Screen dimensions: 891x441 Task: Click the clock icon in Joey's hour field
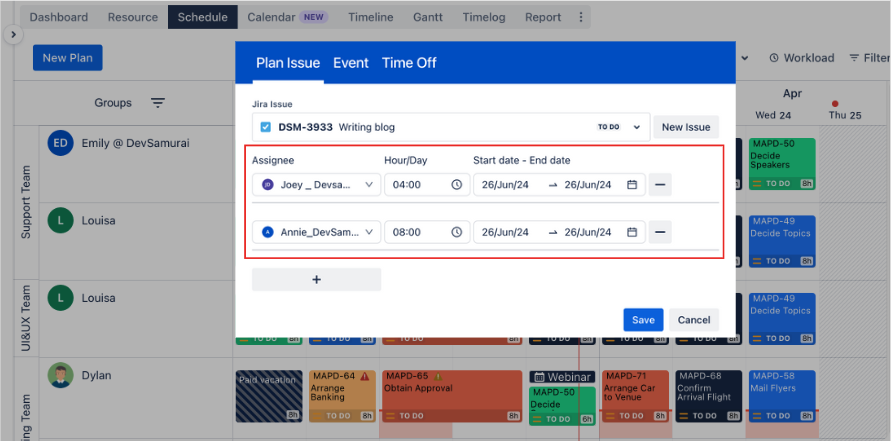[456, 185]
